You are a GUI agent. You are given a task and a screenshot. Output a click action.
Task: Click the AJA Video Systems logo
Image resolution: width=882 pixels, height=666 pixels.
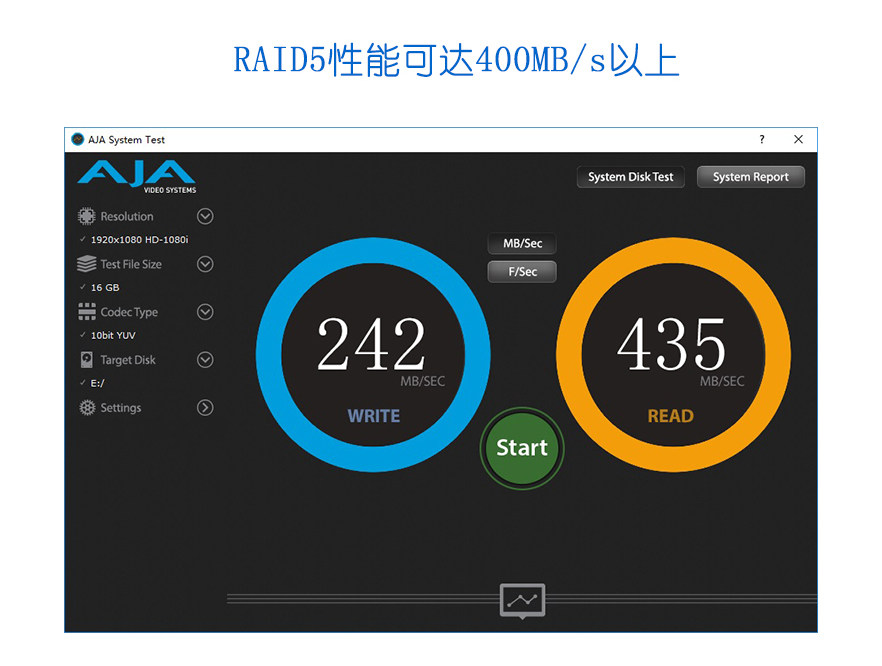(137, 176)
